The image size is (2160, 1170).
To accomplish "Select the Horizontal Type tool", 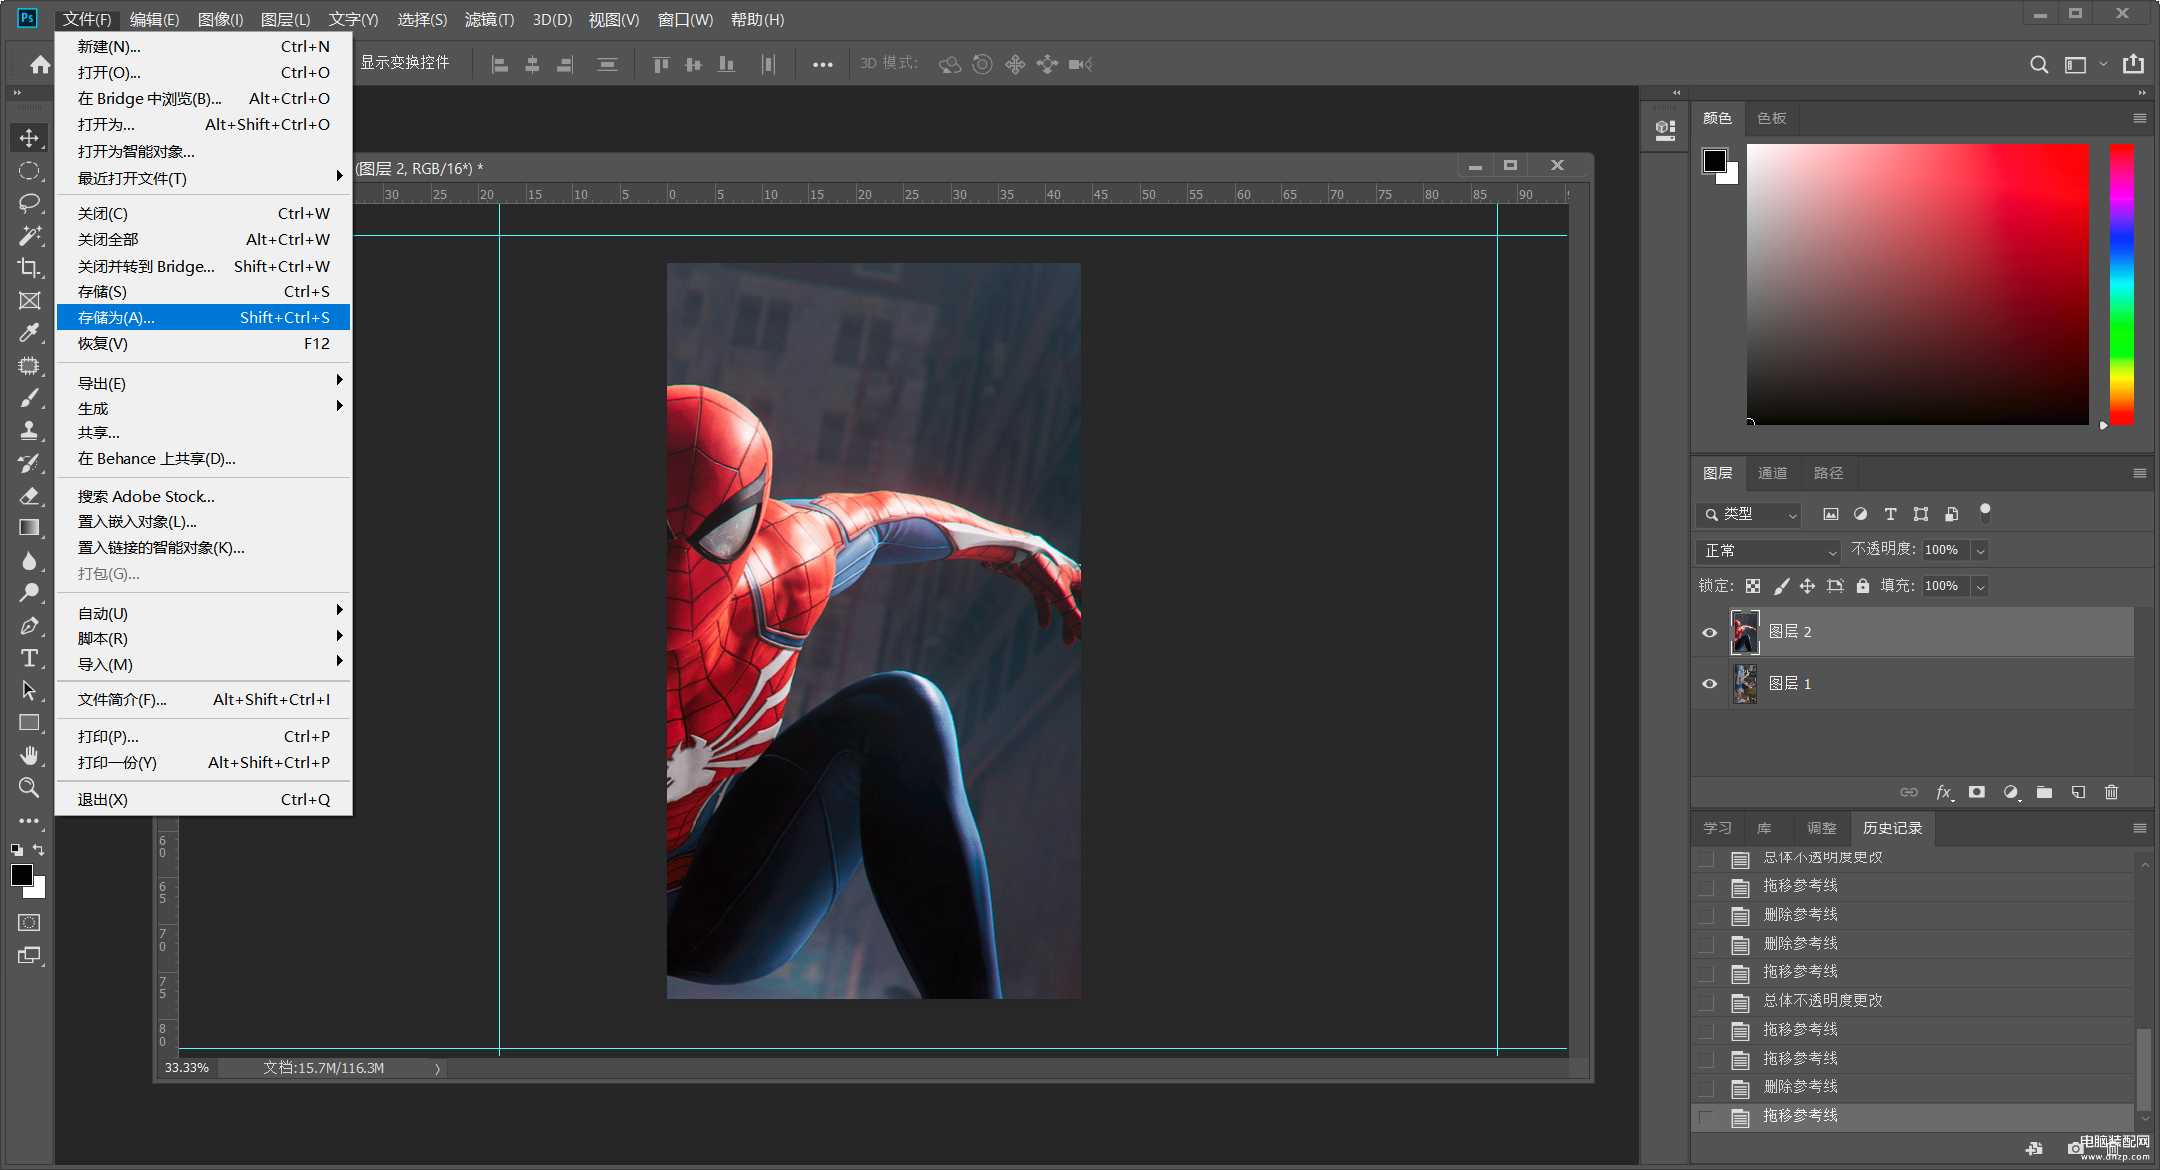I will point(29,658).
